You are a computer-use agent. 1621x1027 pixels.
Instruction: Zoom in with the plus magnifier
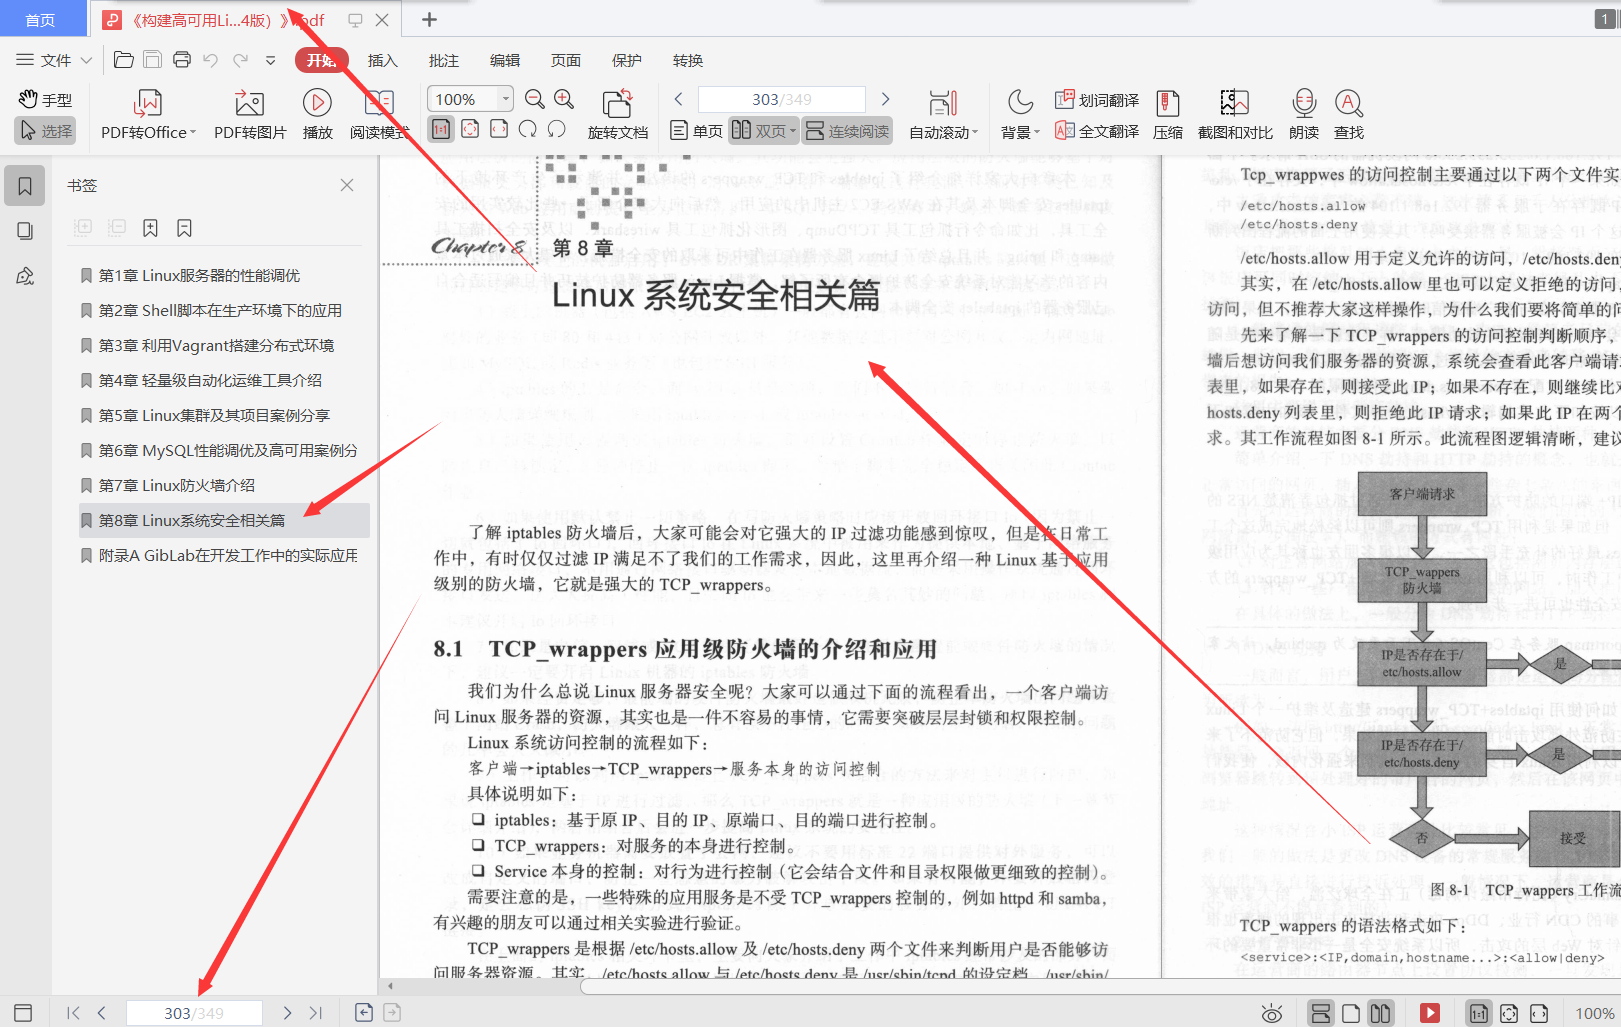click(x=564, y=99)
